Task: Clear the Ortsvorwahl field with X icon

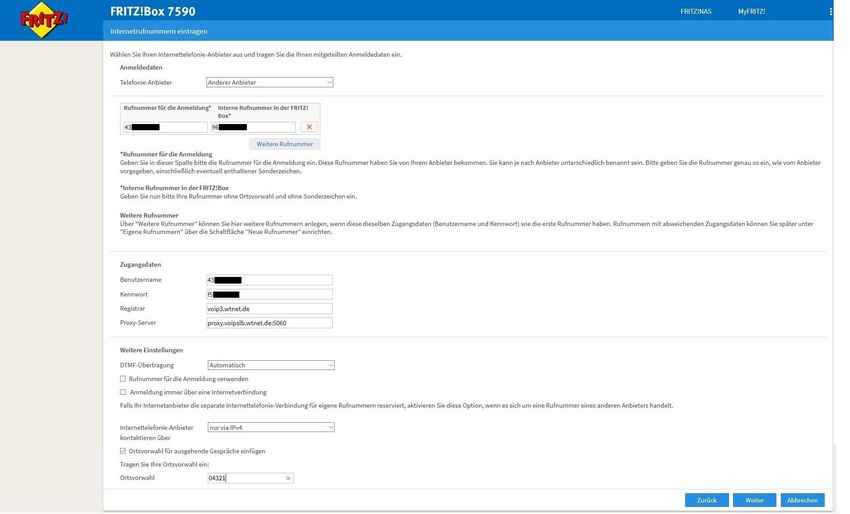Action: (288, 478)
